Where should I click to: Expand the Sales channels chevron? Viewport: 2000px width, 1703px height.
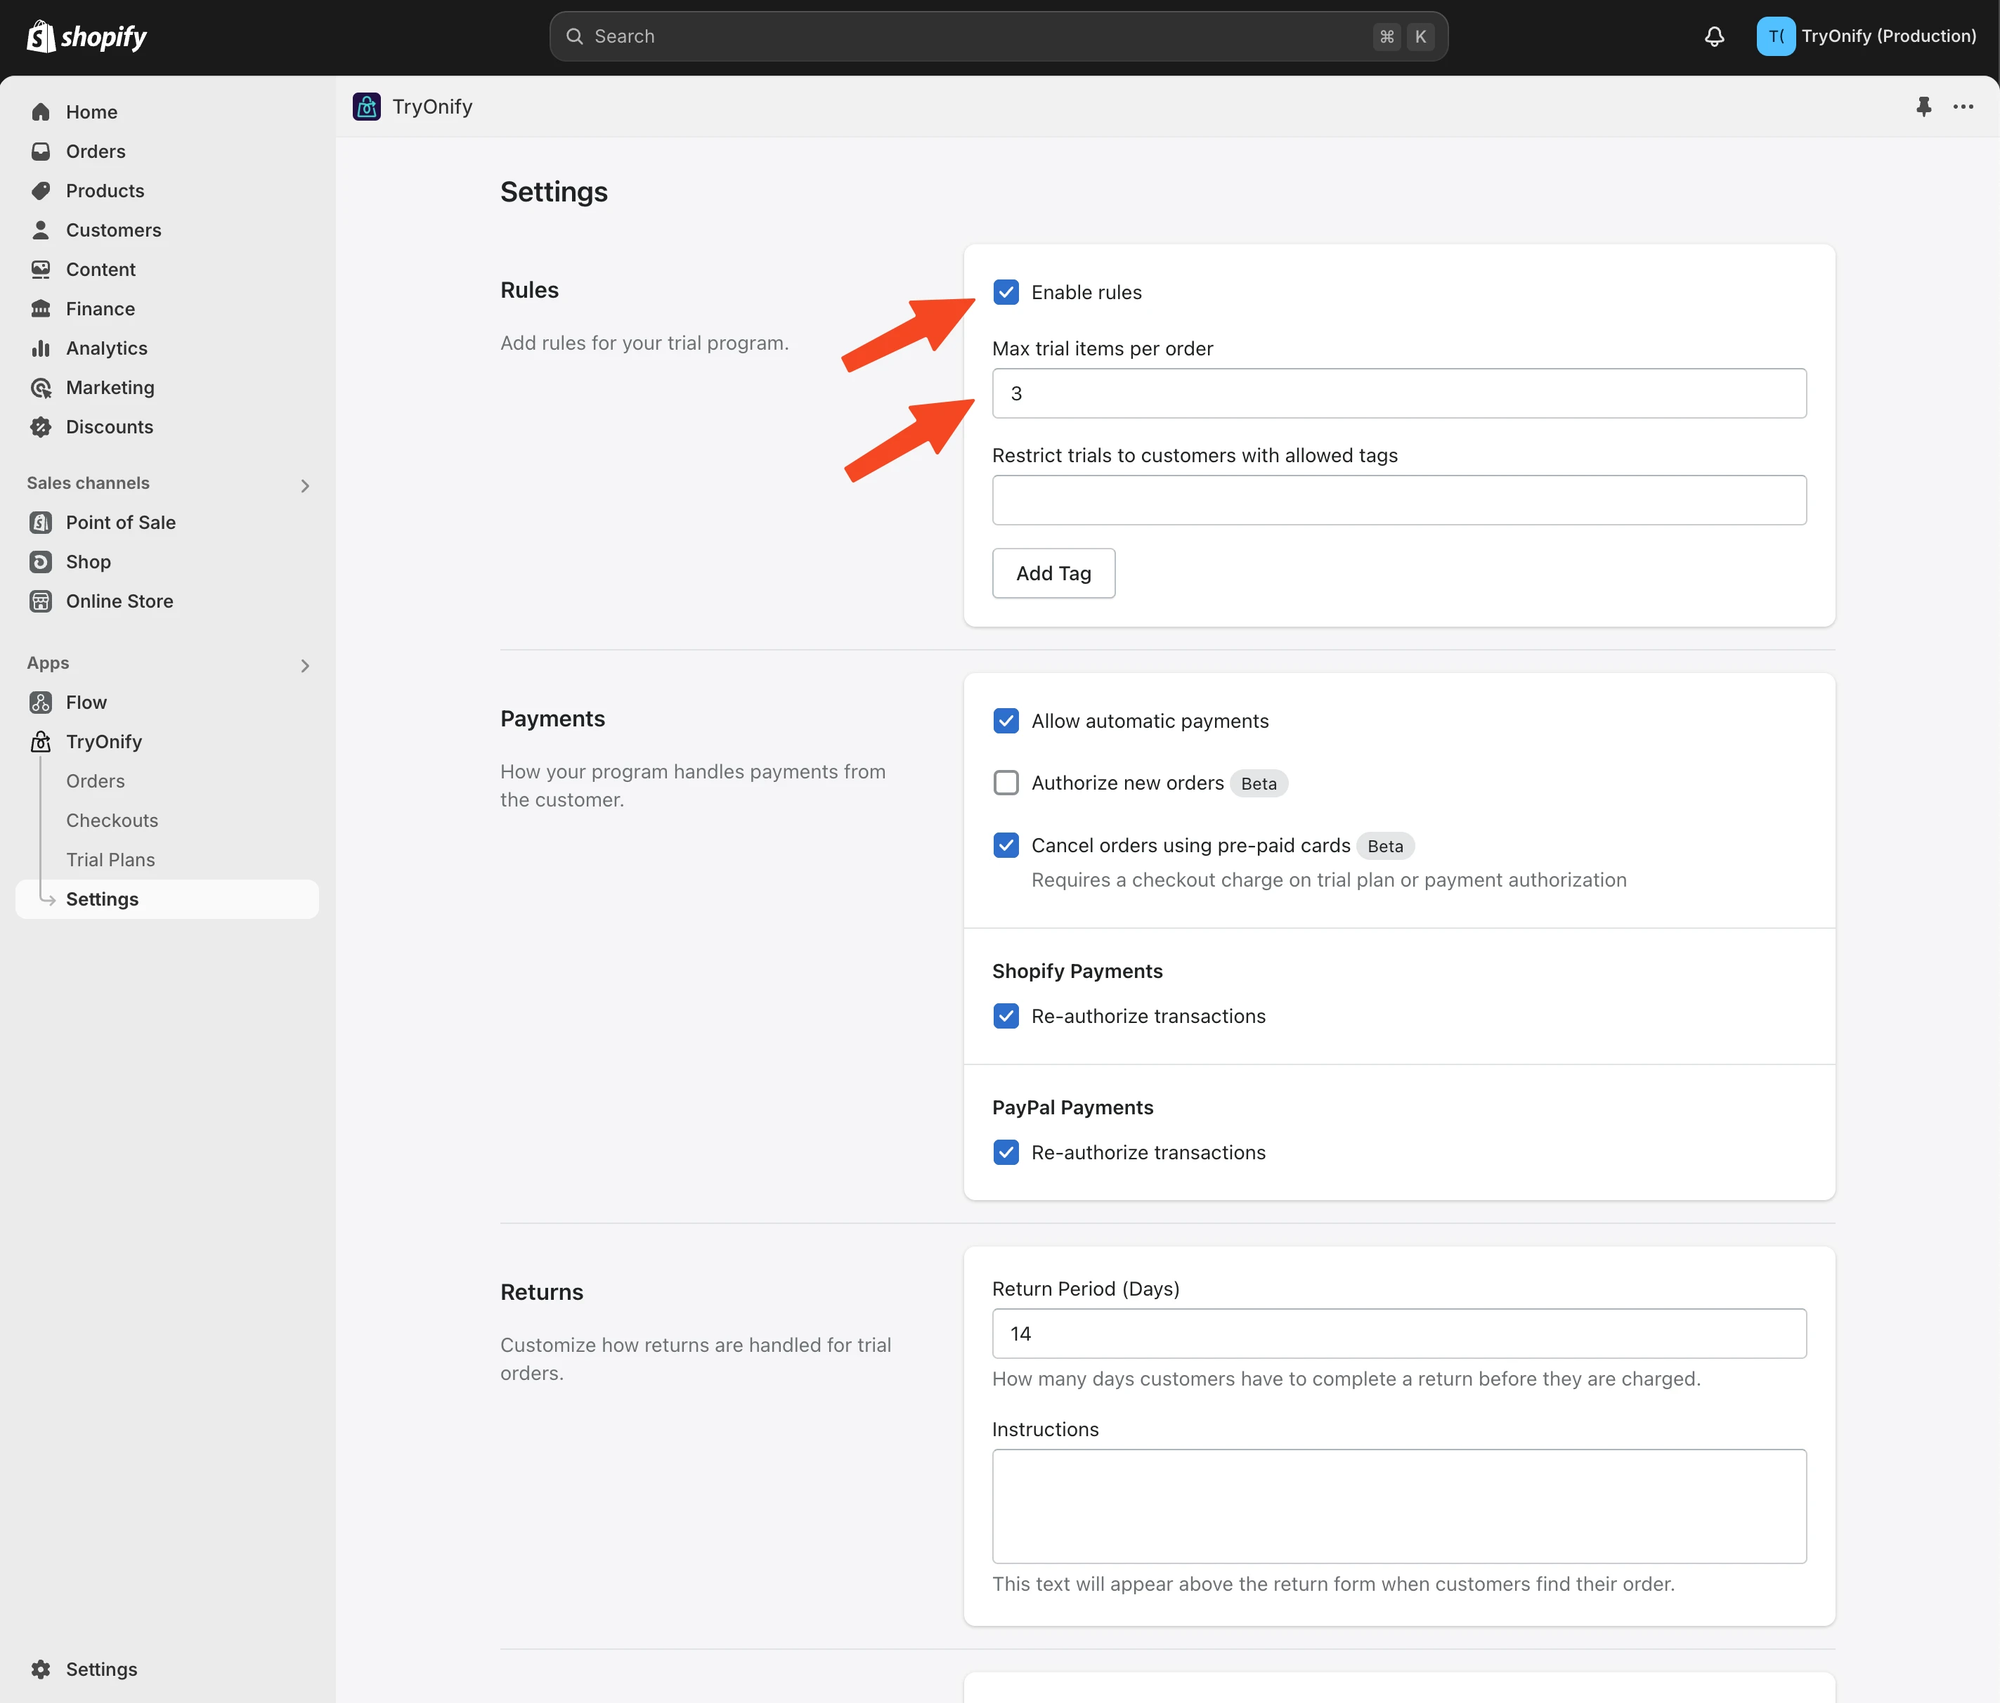[305, 486]
